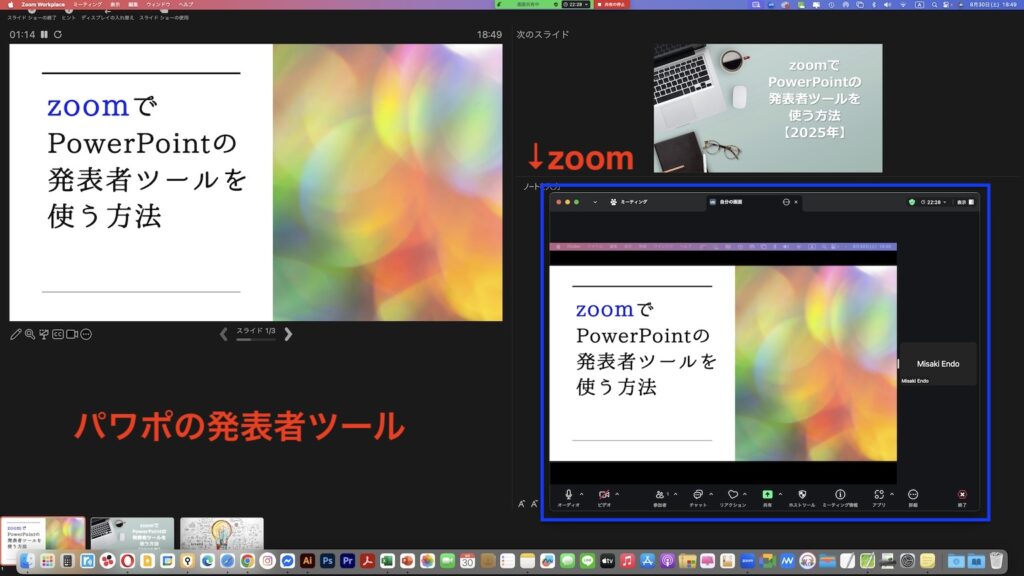
Task: Launch Illustrator from the Dock
Action: coord(308,561)
